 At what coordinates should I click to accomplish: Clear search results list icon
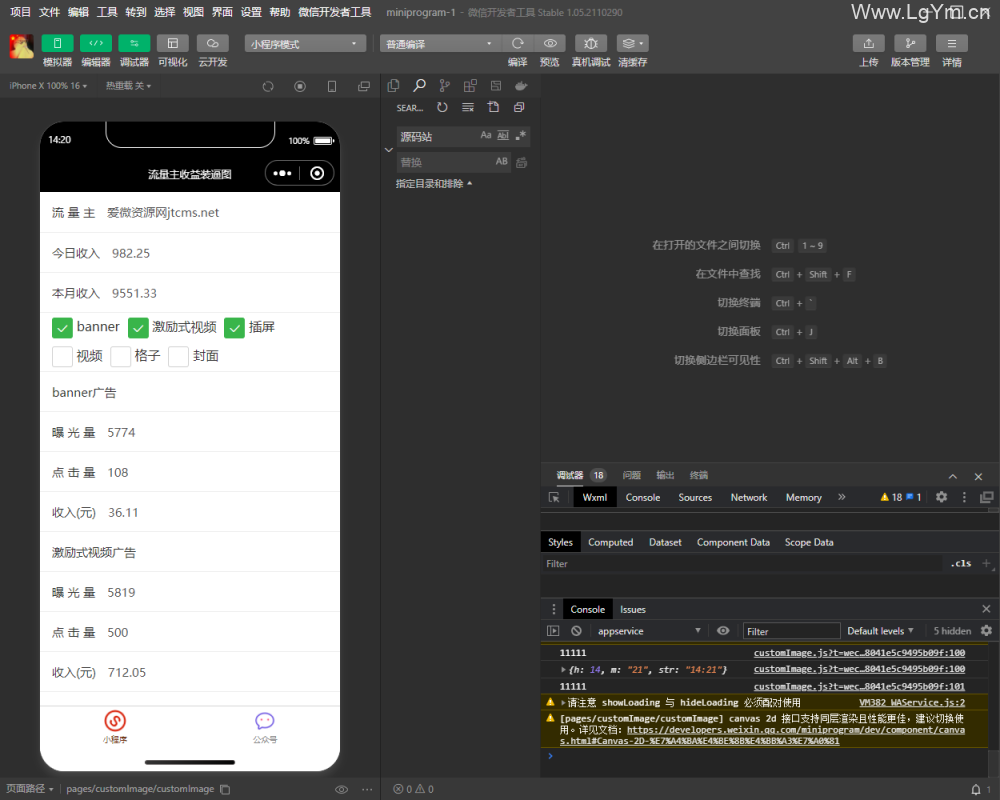click(x=467, y=107)
